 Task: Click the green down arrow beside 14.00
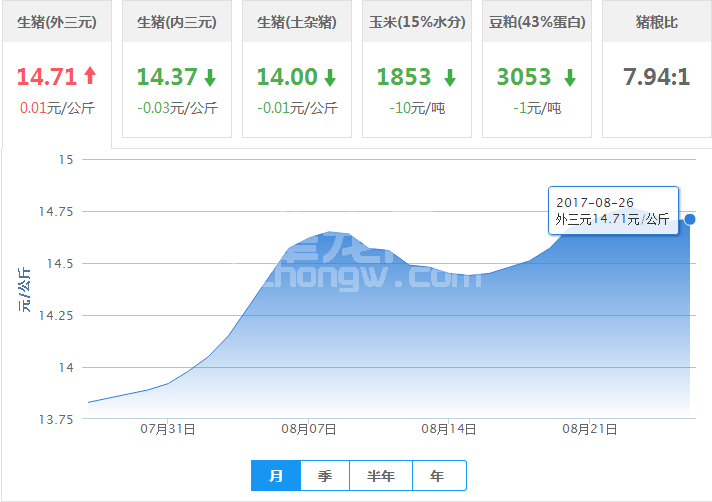[x=330, y=78]
